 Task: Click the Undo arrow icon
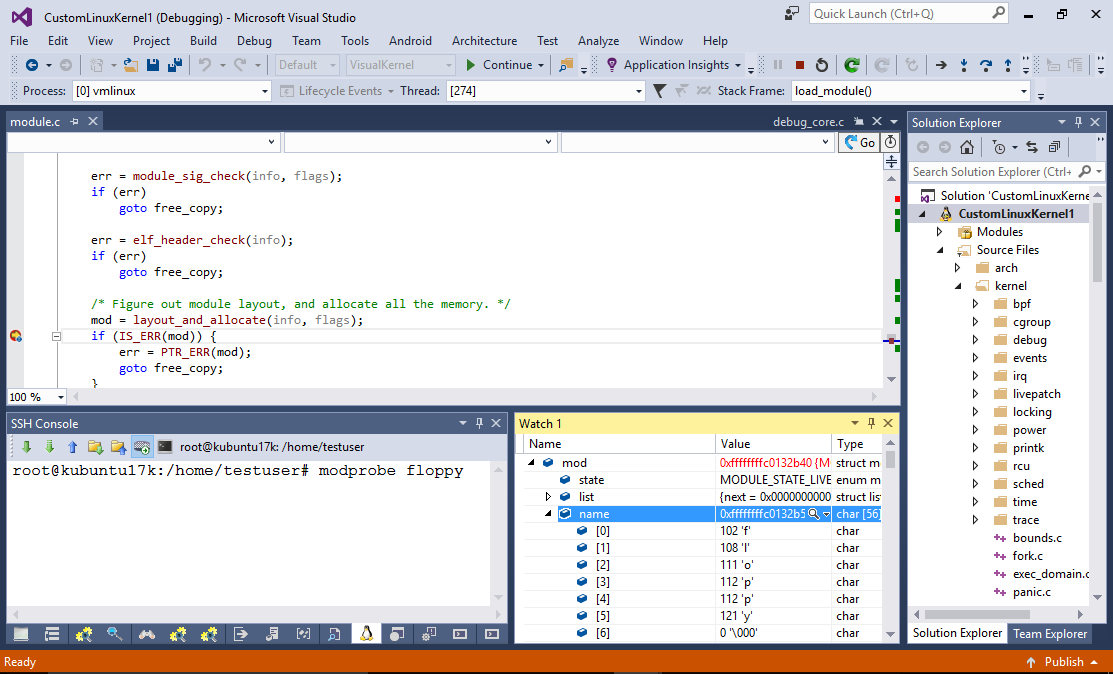pos(204,65)
